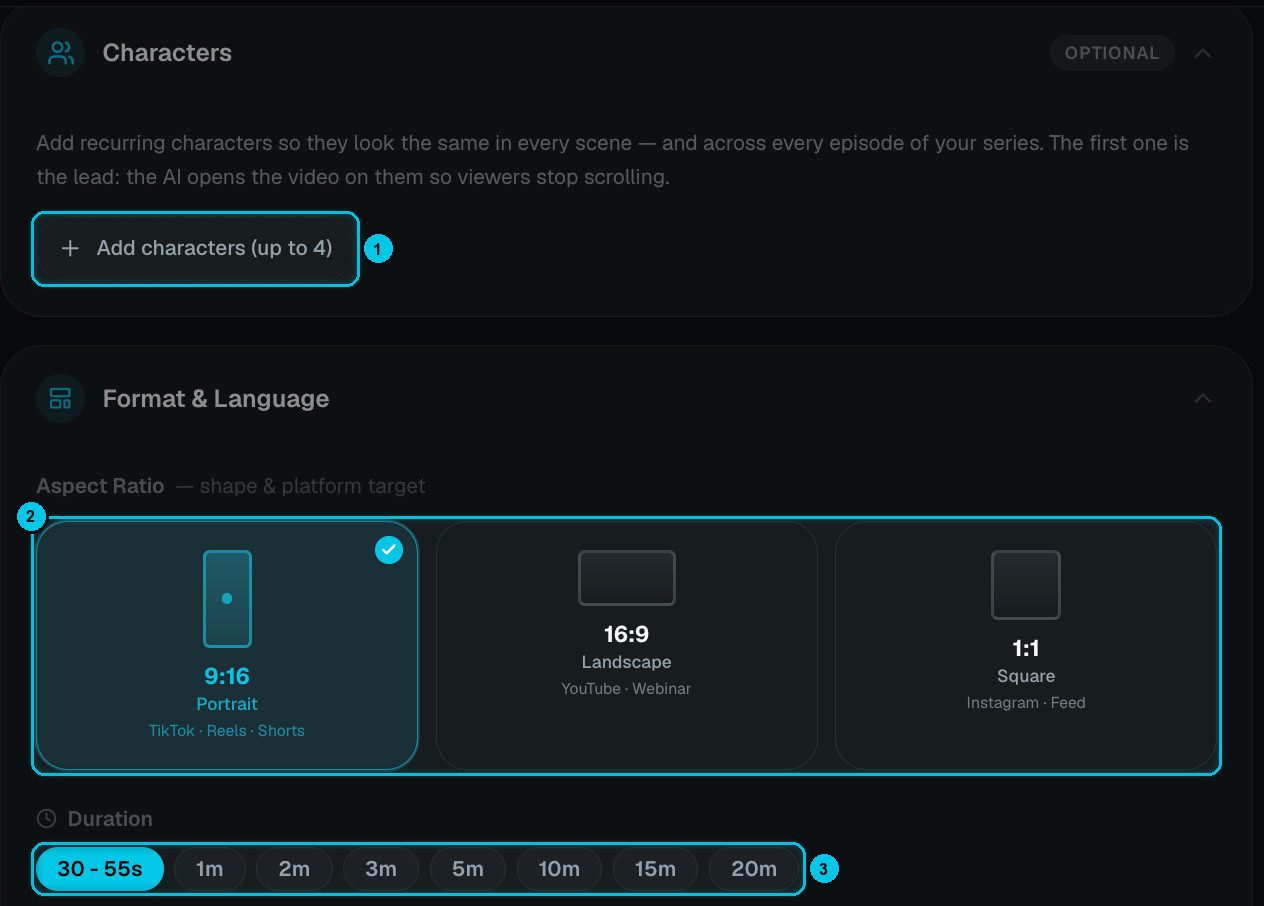Click the checkmark badge on the Portrait card
This screenshot has height=906, width=1264.
click(x=389, y=549)
